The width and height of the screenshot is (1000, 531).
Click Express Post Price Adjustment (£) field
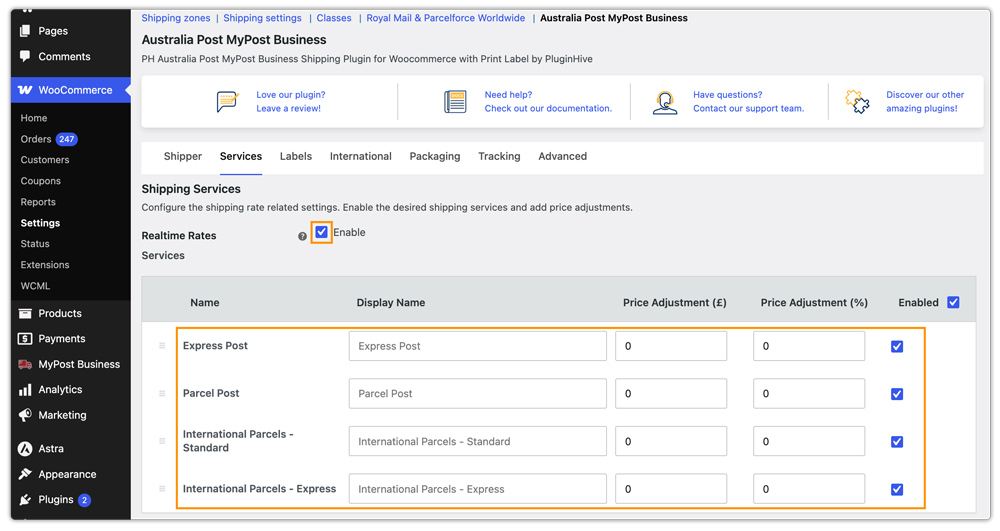[671, 346]
